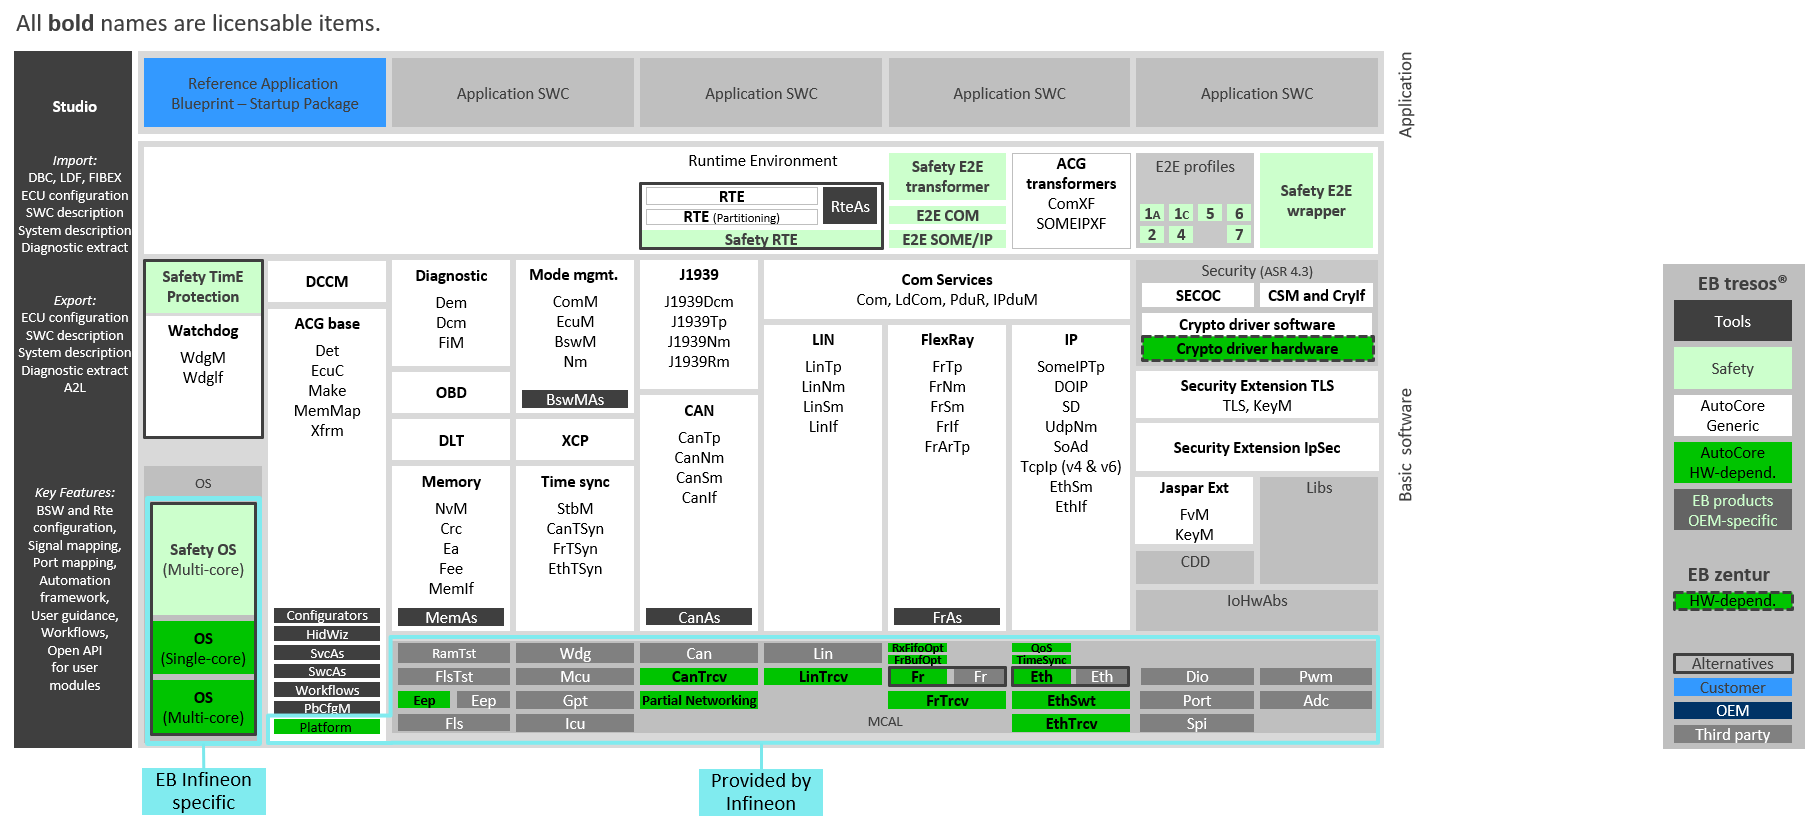The height and width of the screenshot is (828, 1805).
Task: Click the Reference Application Blueprint Startup Package block
Action: [x=264, y=93]
